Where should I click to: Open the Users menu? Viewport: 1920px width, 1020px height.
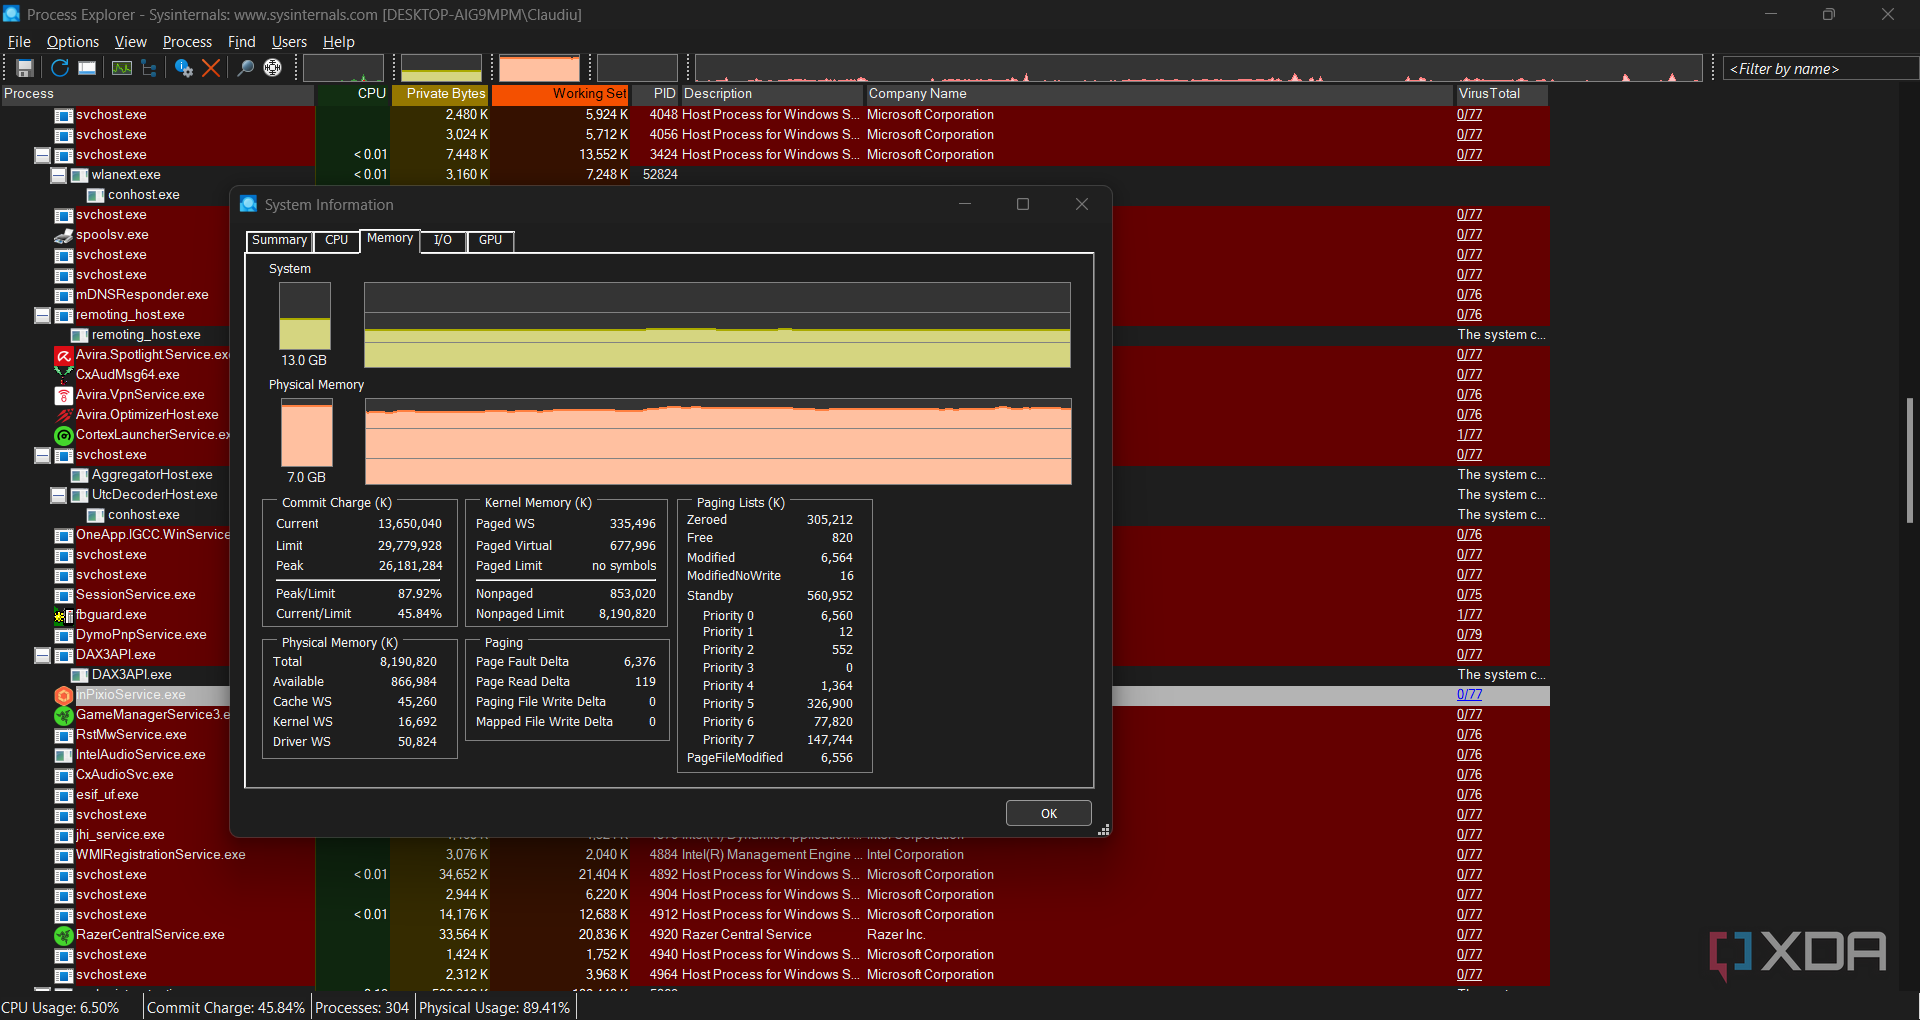(289, 42)
